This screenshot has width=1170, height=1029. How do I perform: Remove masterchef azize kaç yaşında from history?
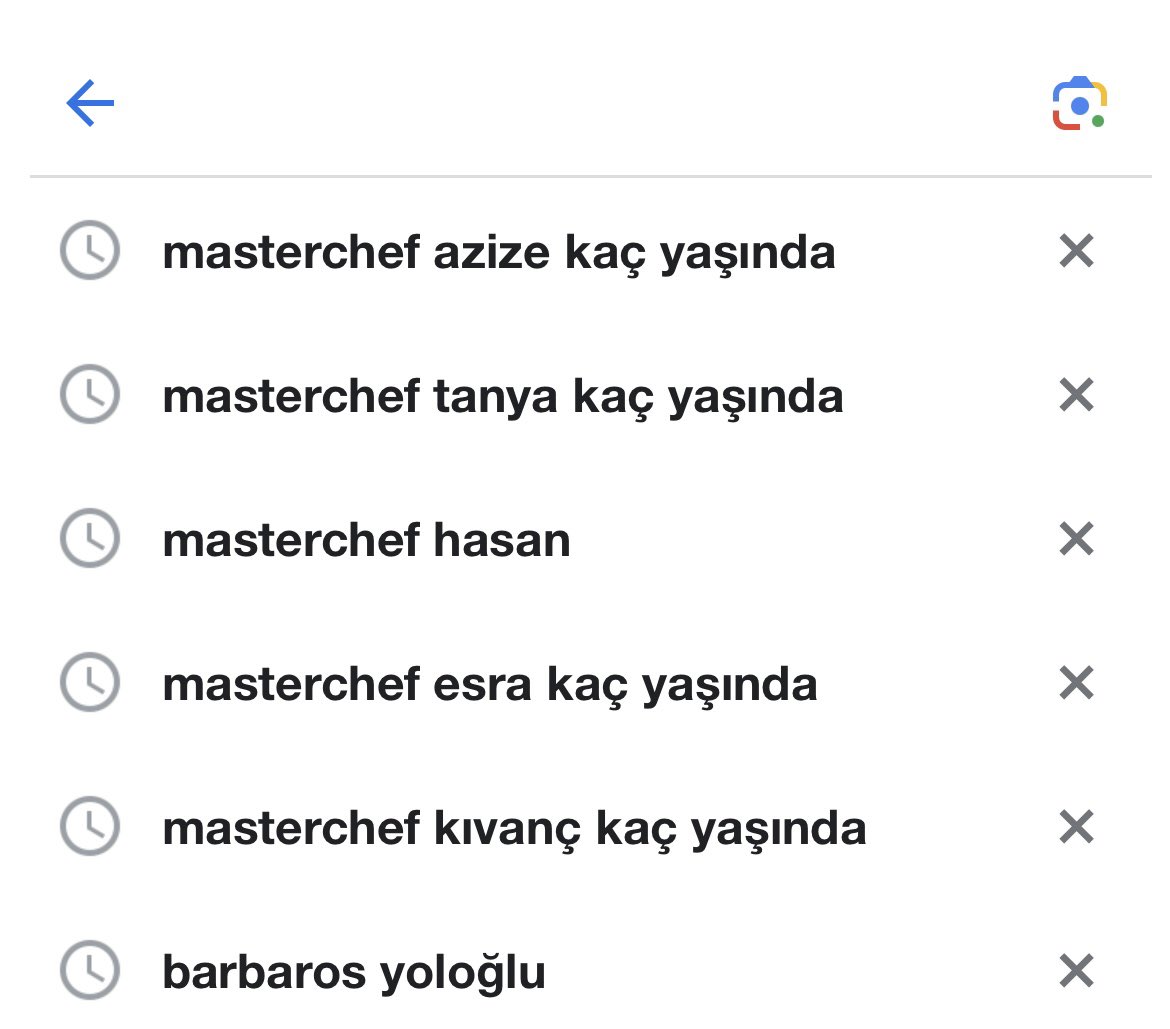[x=1076, y=251]
